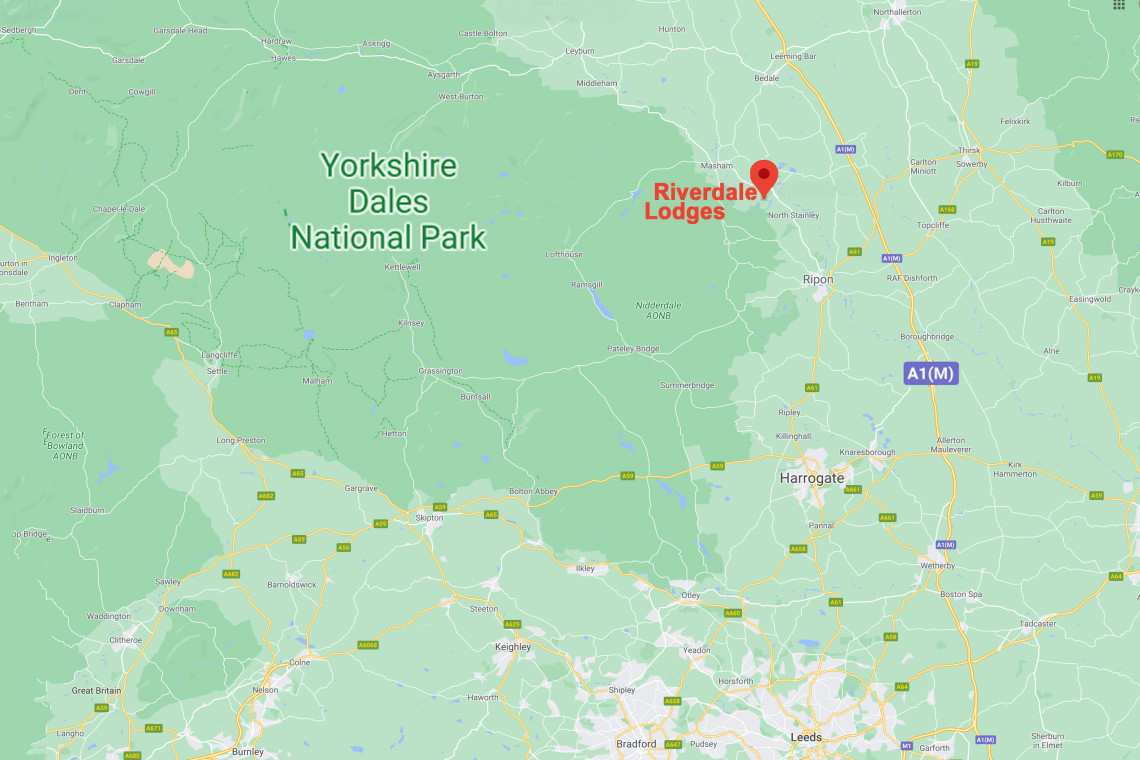The image size is (1140, 760).
Task: Select the Forest of Bowland AONB label
Action: (64, 445)
